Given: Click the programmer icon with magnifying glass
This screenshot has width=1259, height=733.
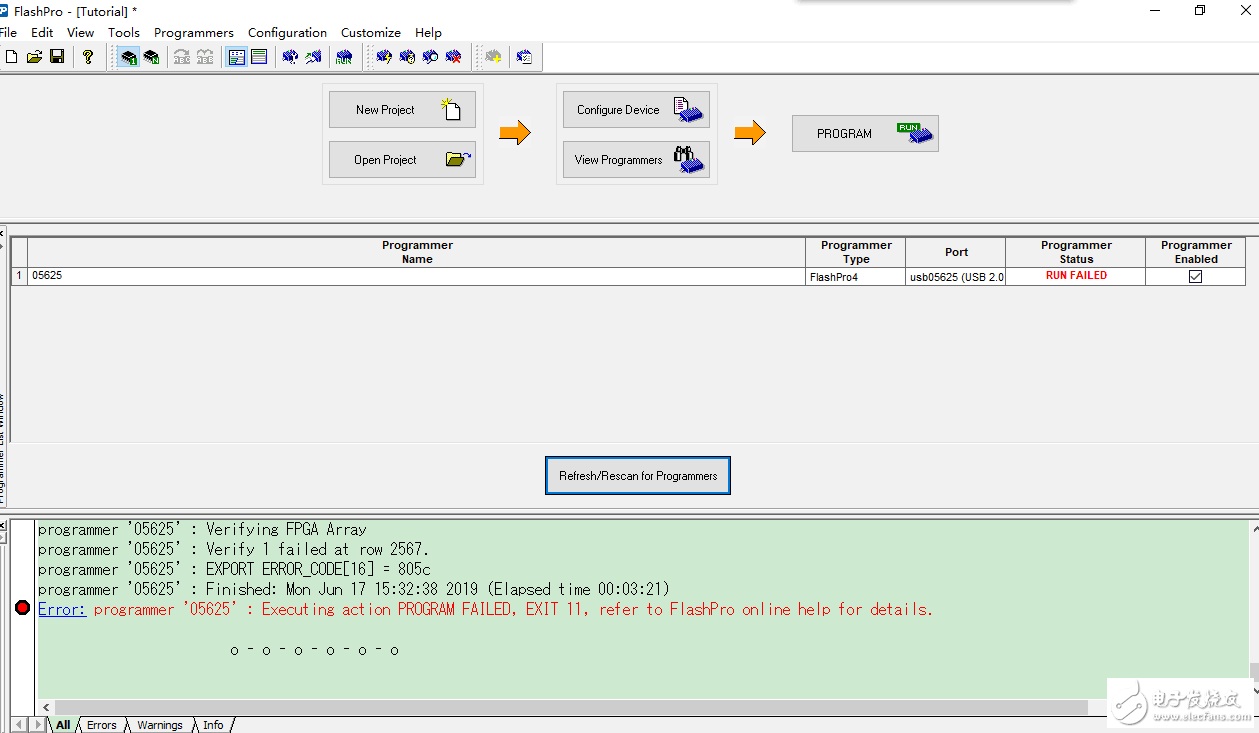Looking at the screenshot, I should point(430,57).
